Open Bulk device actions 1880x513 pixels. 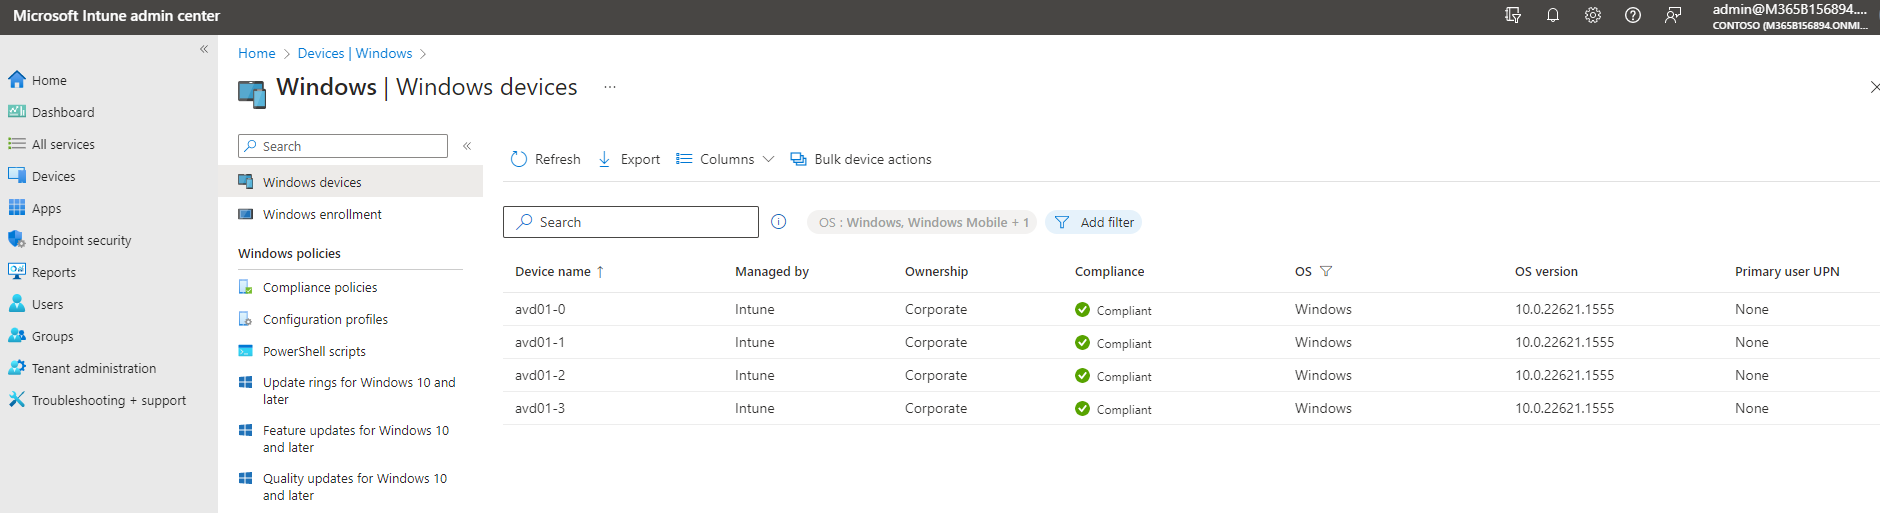point(861,159)
